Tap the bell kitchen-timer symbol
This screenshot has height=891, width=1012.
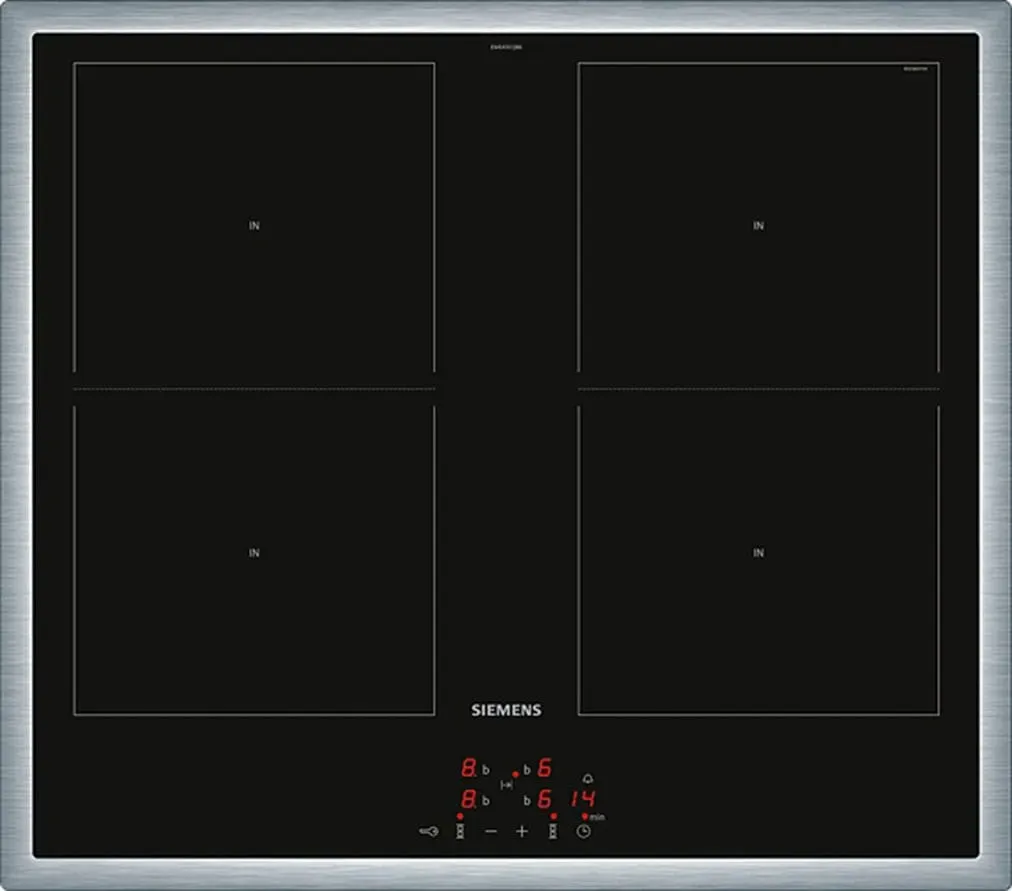tap(588, 779)
